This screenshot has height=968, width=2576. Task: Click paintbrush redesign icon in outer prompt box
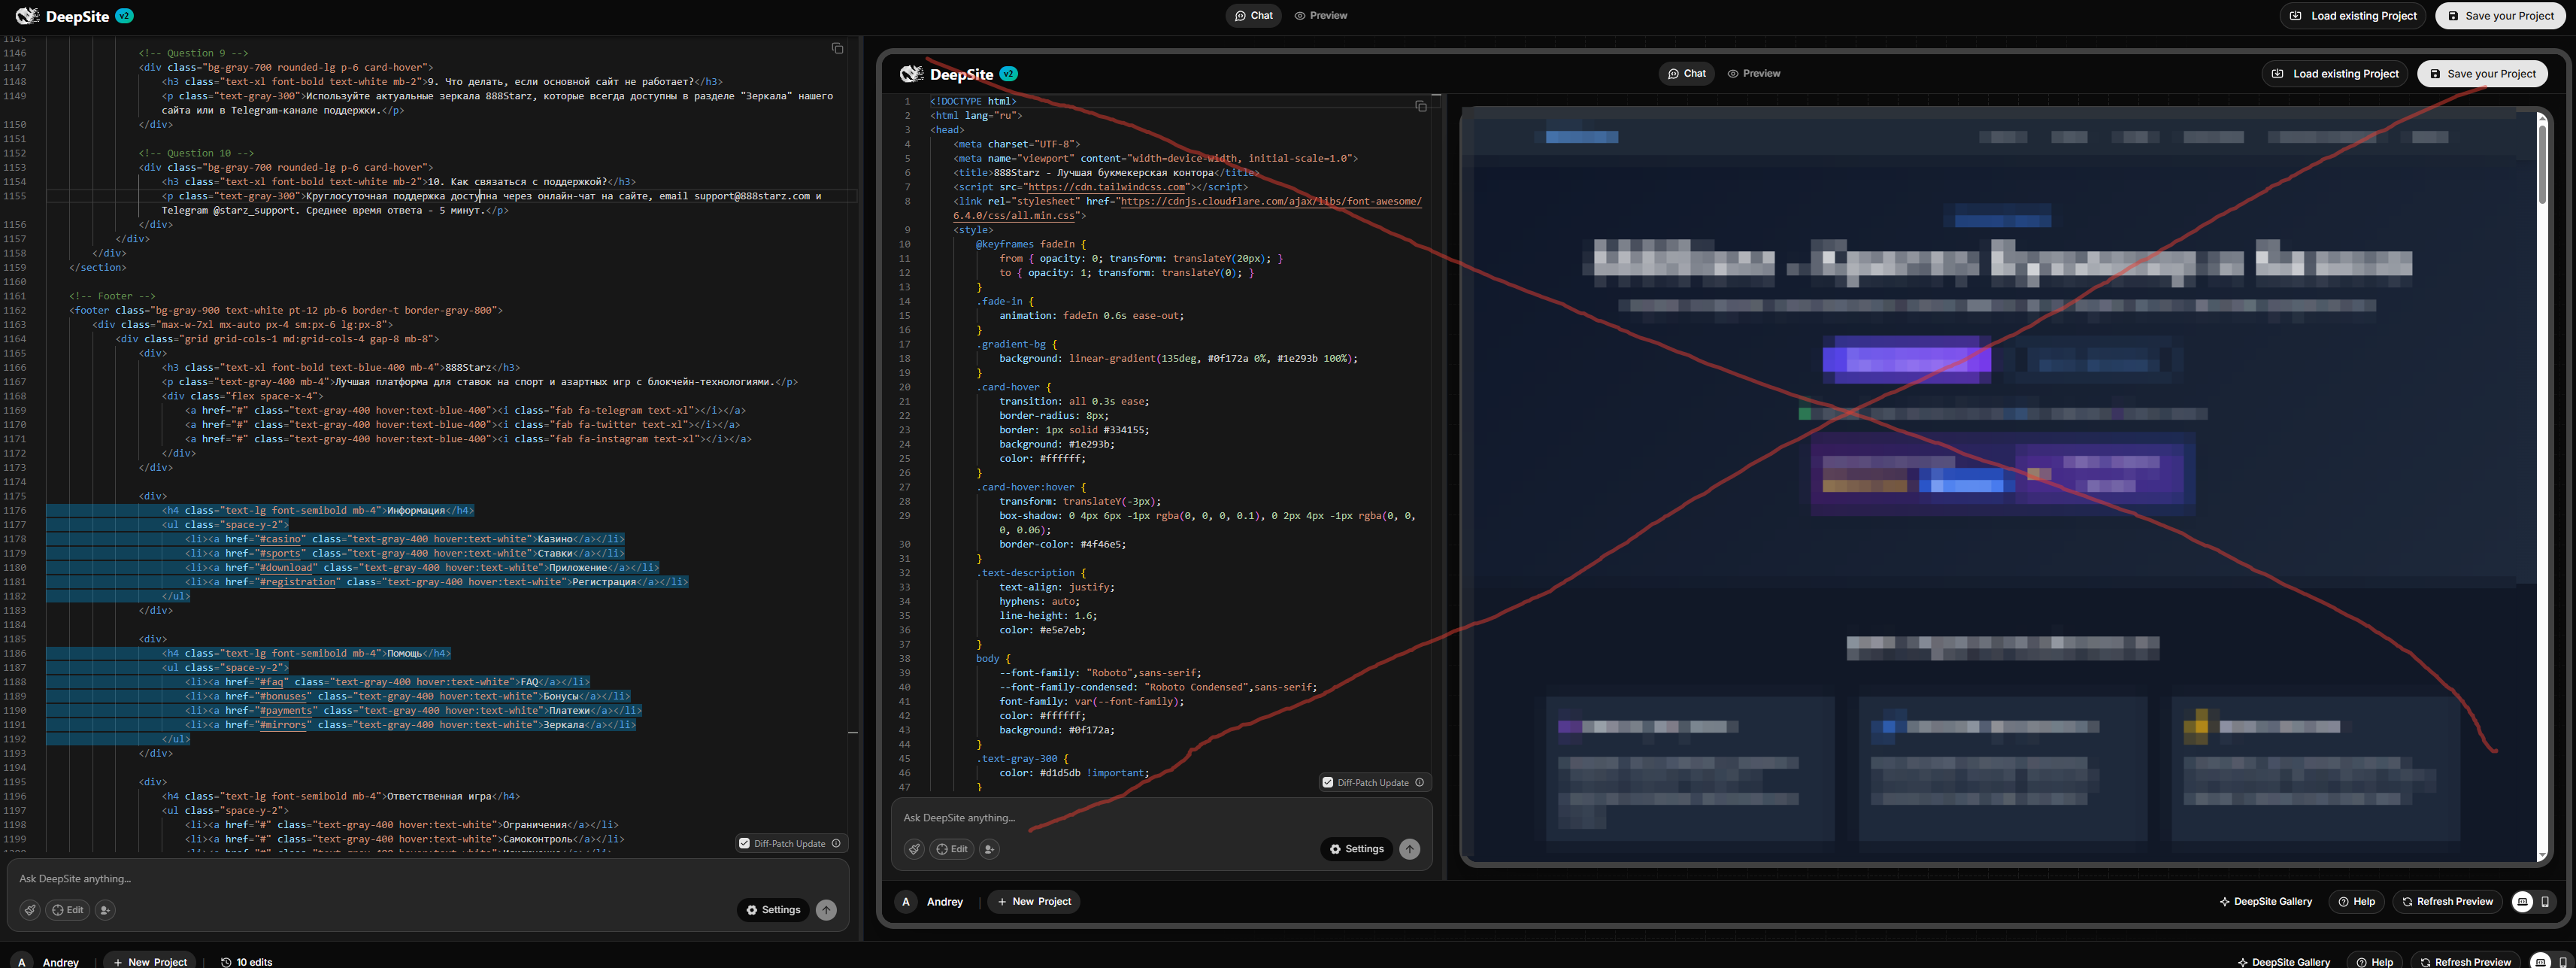point(30,910)
